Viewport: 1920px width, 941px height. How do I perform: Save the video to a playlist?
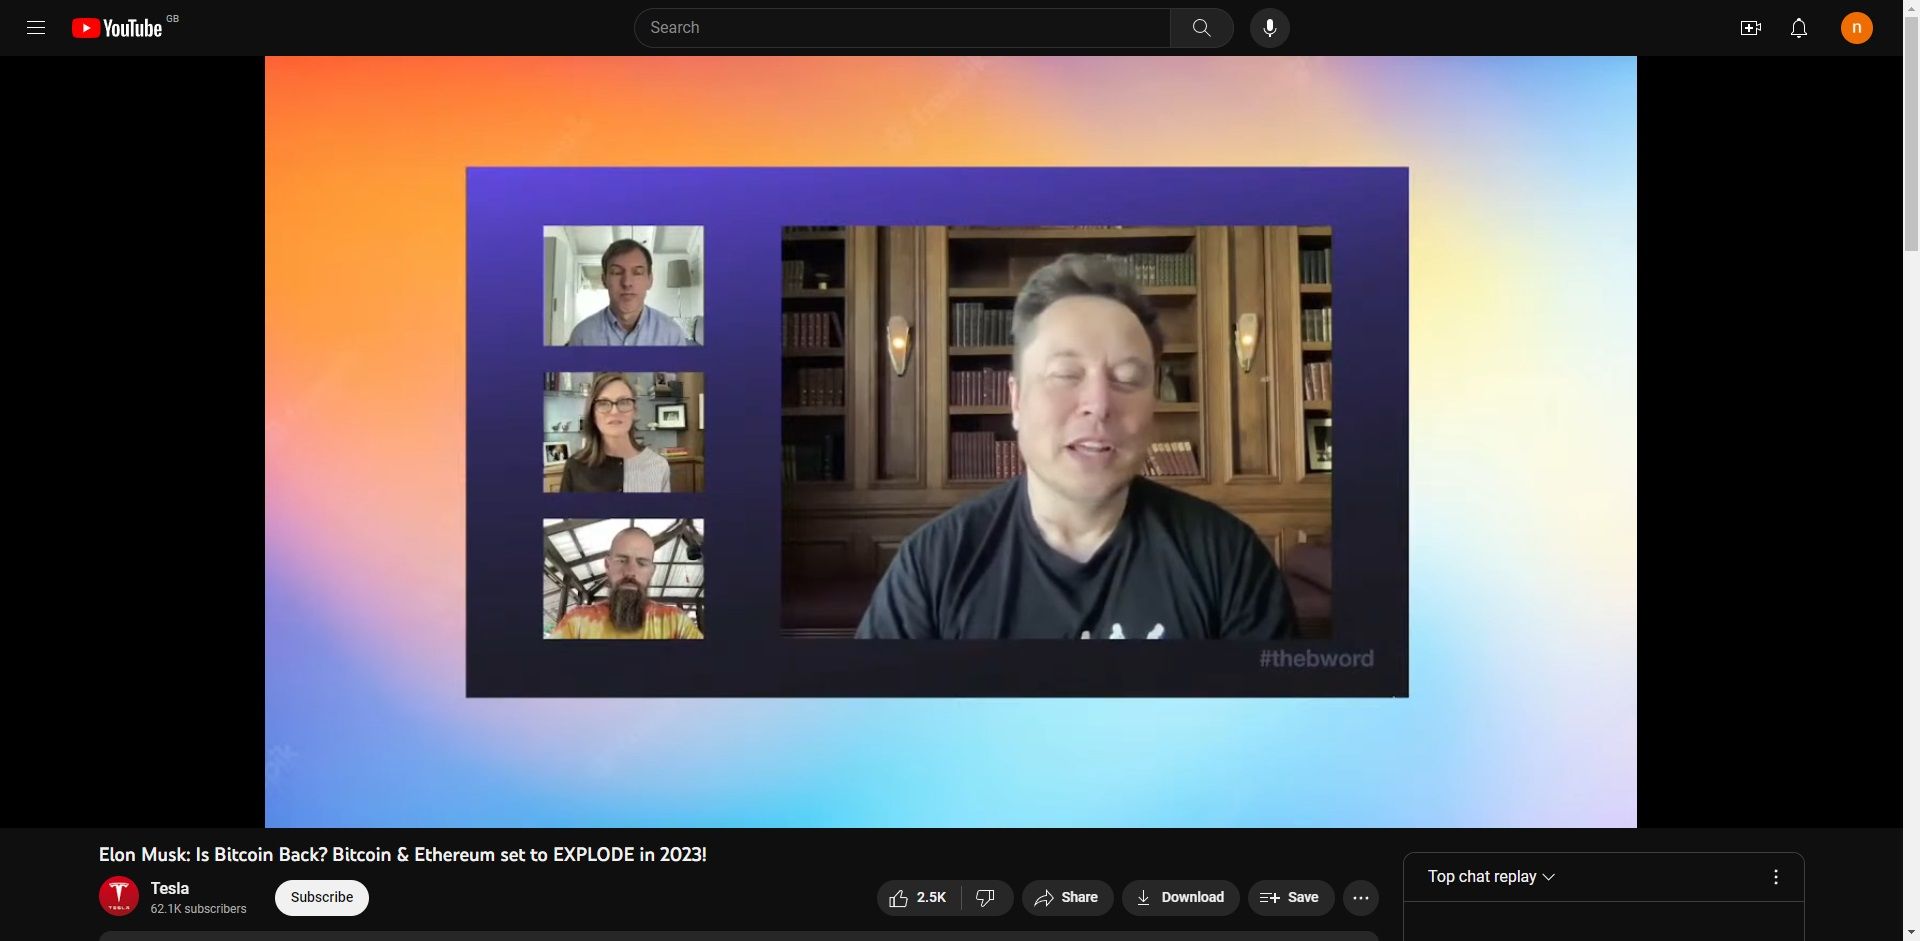[x=1290, y=898]
